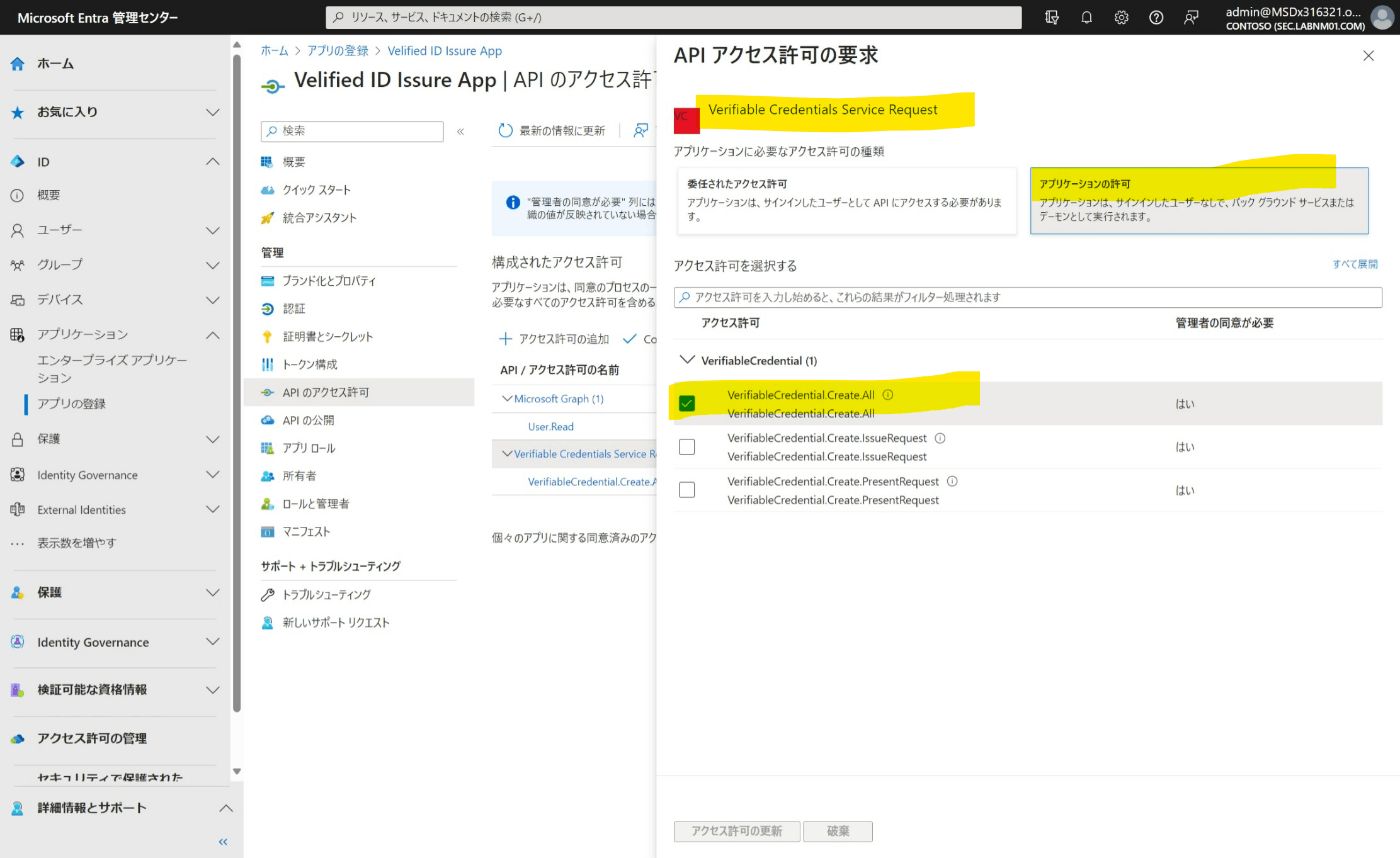Check VerifiableCredential.Create.IssueRequest checkbox
This screenshot has width=1400, height=858.
pos(687,447)
